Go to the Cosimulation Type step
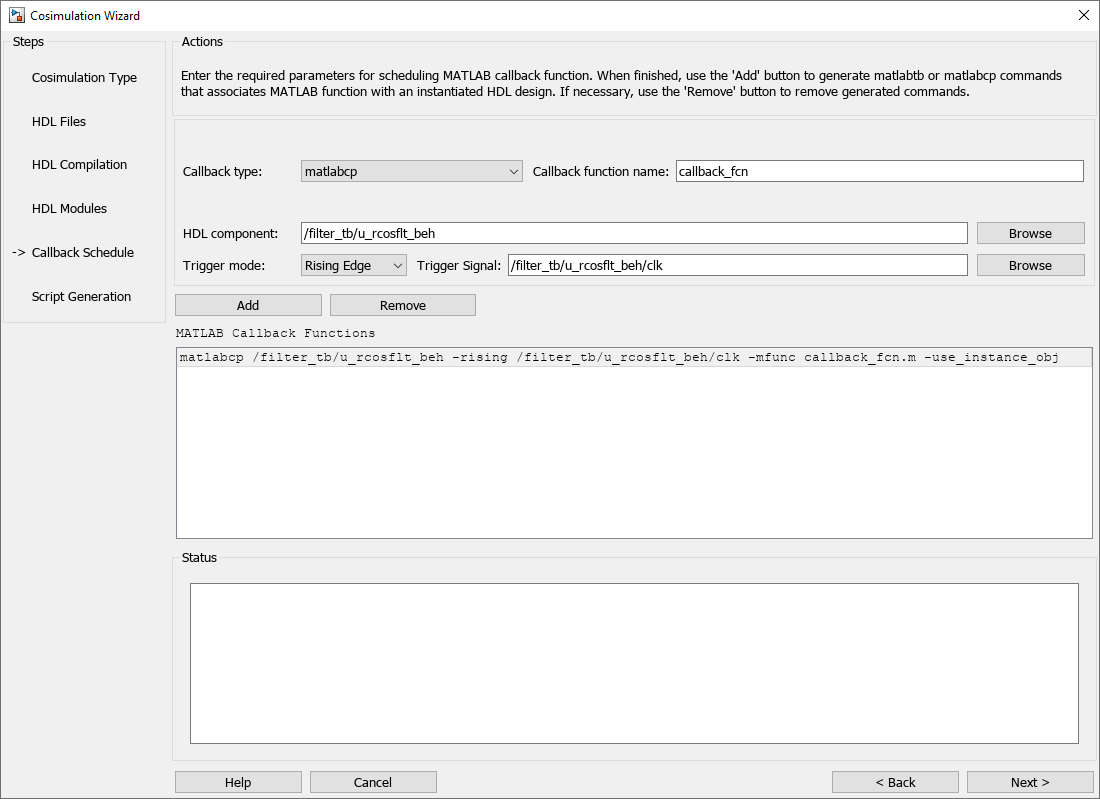This screenshot has height=799, width=1100. (x=84, y=78)
